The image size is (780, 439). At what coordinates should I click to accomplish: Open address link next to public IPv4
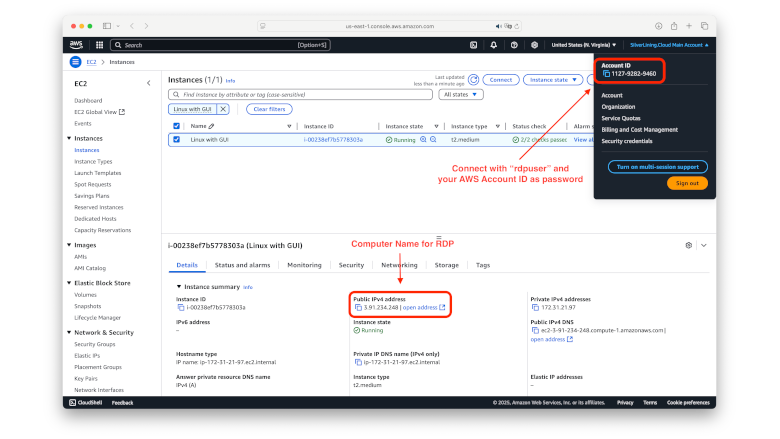pyautogui.click(x=424, y=307)
